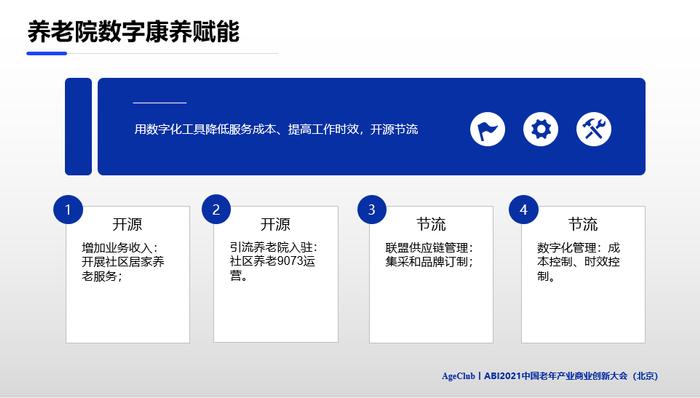Select the text 引流养老院入驻：社区养老9073运营
This screenshot has height=398, width=700.
[x=274, y=261]
